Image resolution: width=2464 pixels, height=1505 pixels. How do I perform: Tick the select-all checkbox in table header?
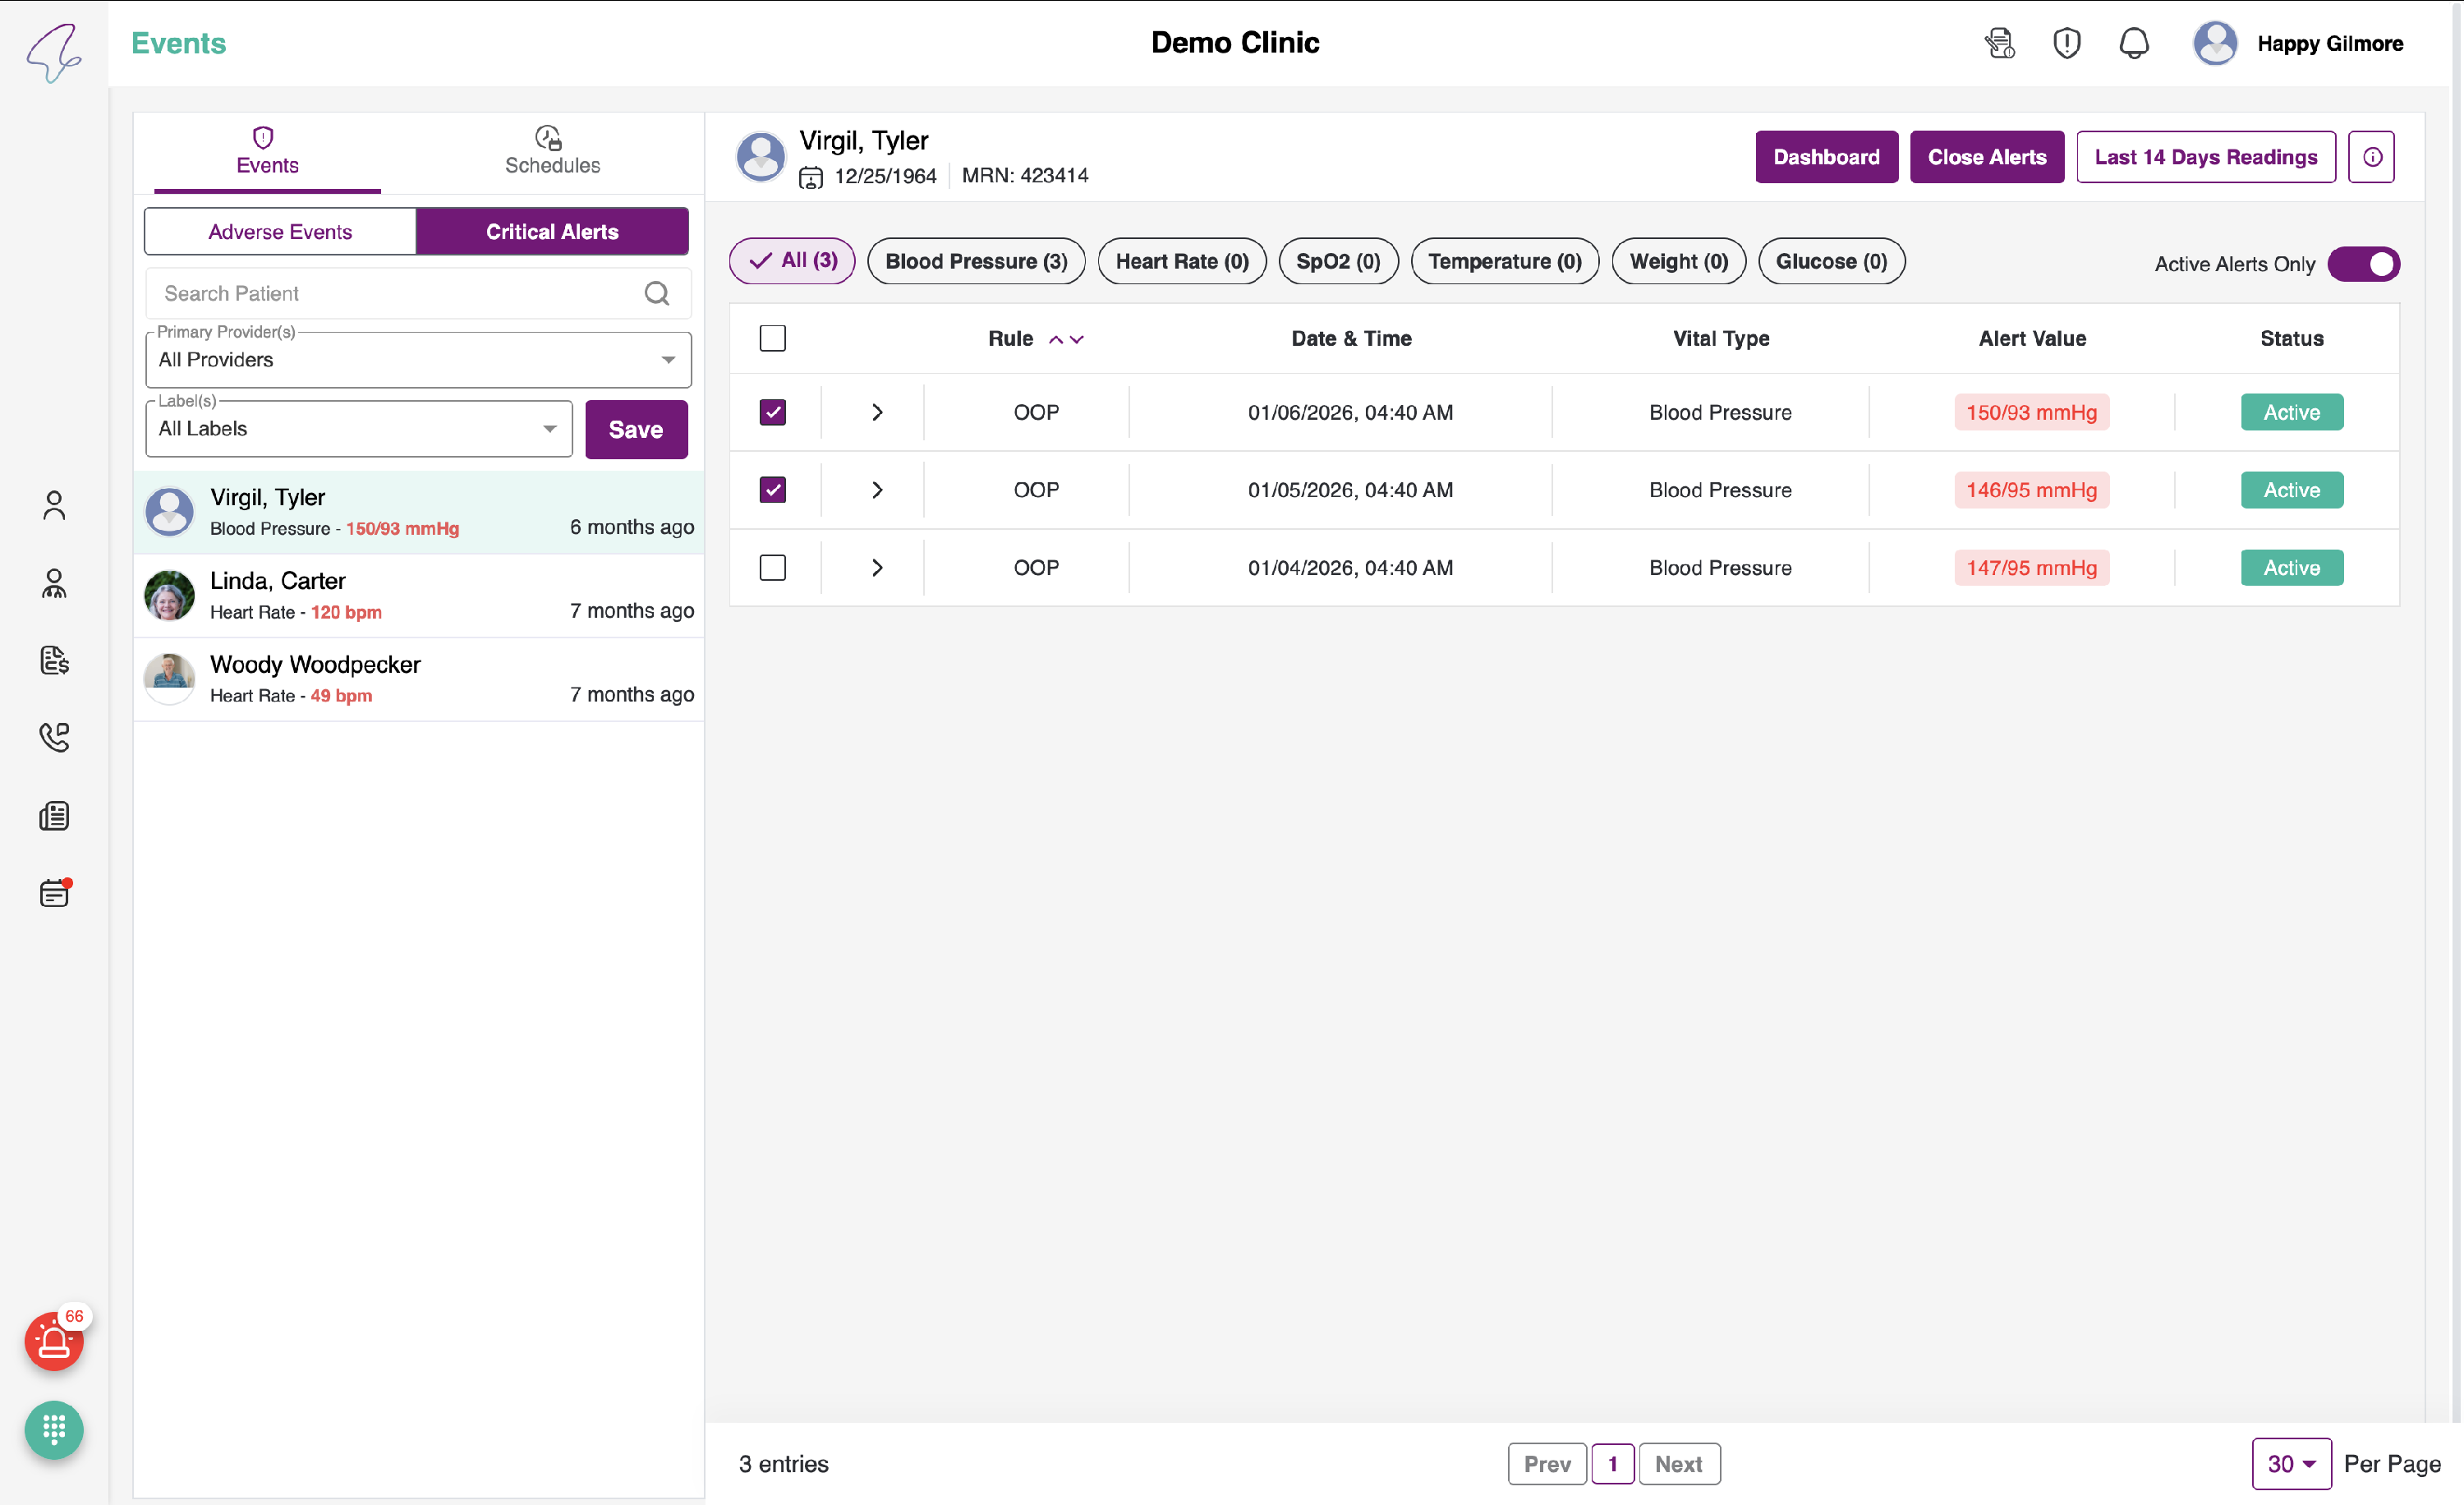pos(772,338)
